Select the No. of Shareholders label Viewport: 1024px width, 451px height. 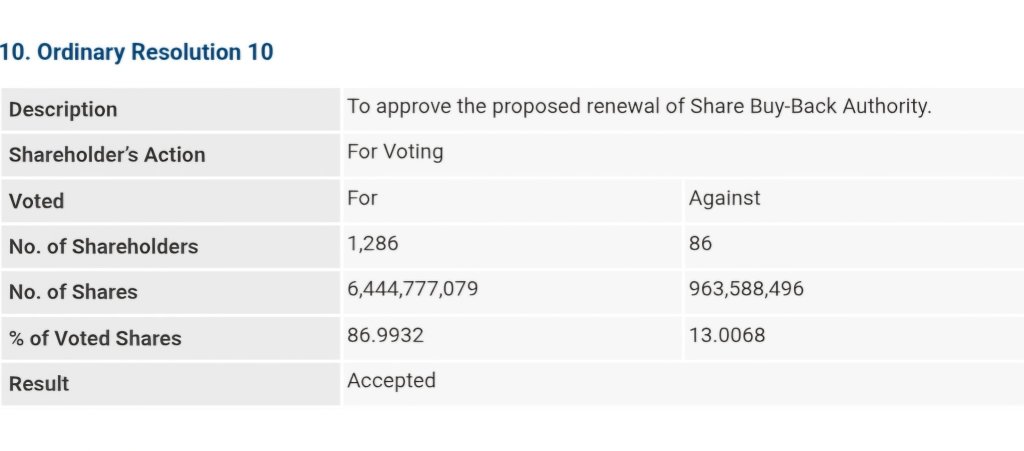click(x=103, y=246)
